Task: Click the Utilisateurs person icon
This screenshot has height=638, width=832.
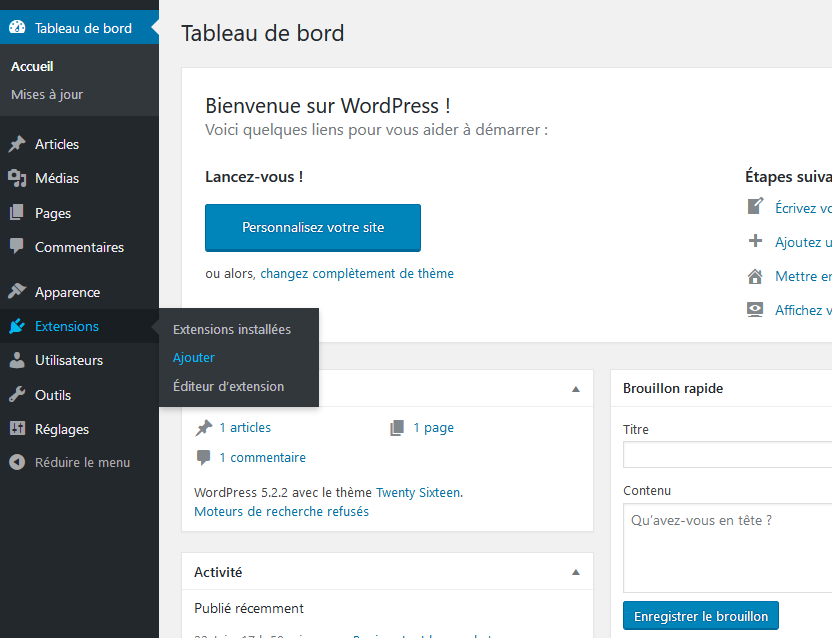Action: pos(17,360)
